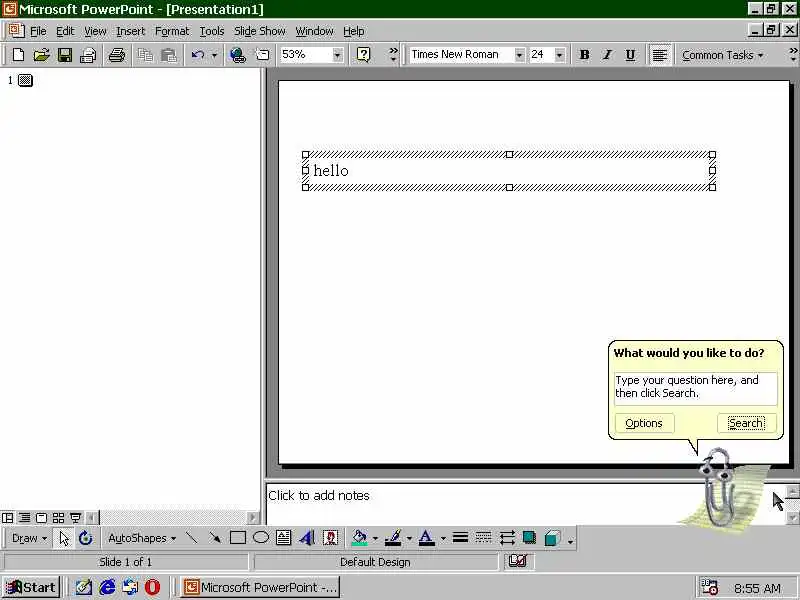Click the Assistant's Search button
This screenshot has height=600, width=800.
[x=746, y=423]
